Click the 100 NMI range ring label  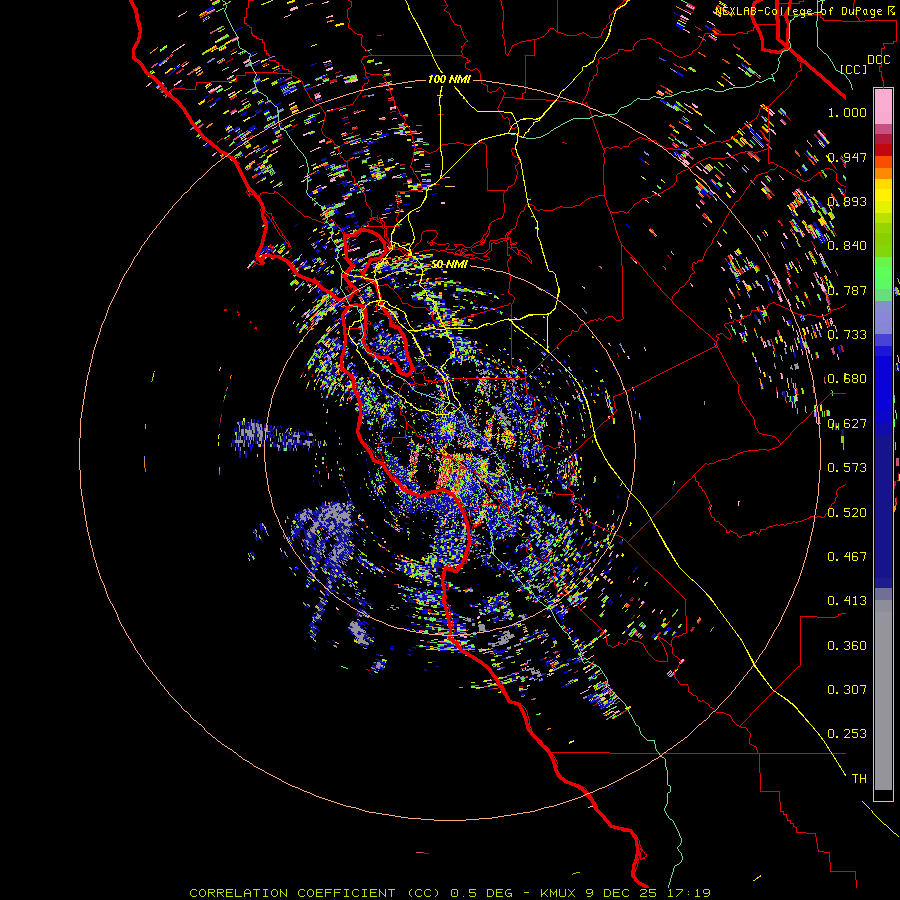pyautogui.click(x=449, y=79)
